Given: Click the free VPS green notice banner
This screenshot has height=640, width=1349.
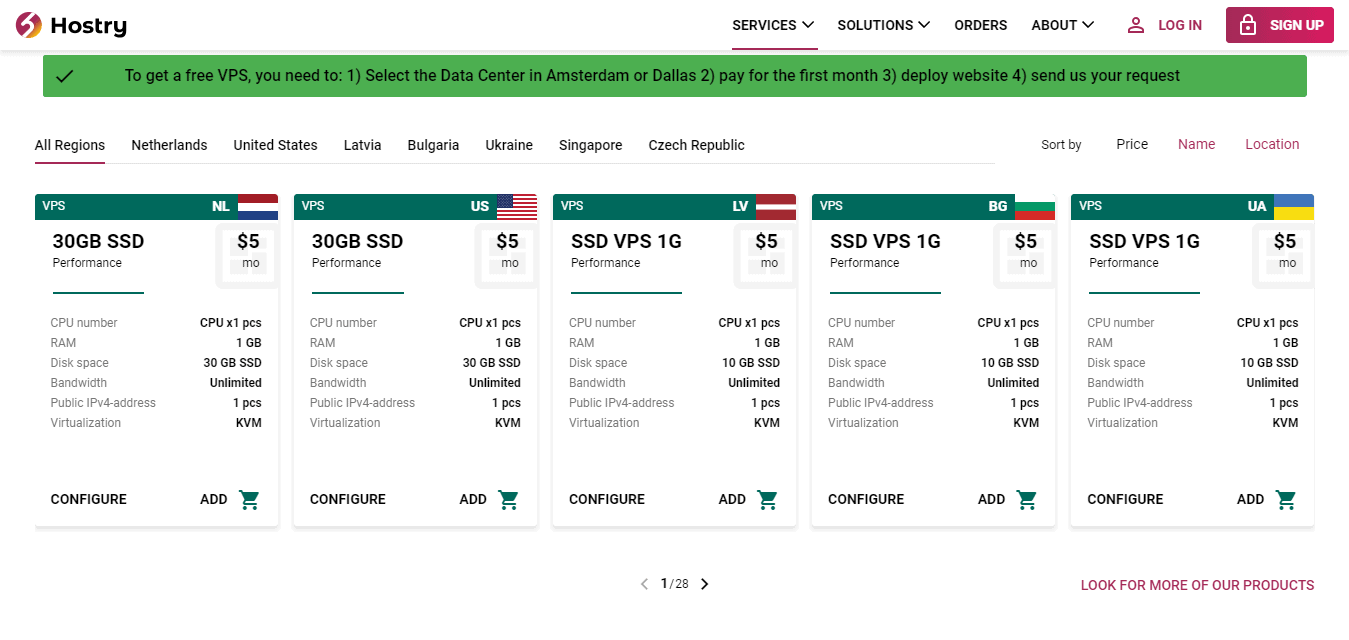Looking at the screenshot, I should pyautogui.click(x=675, y=76).
